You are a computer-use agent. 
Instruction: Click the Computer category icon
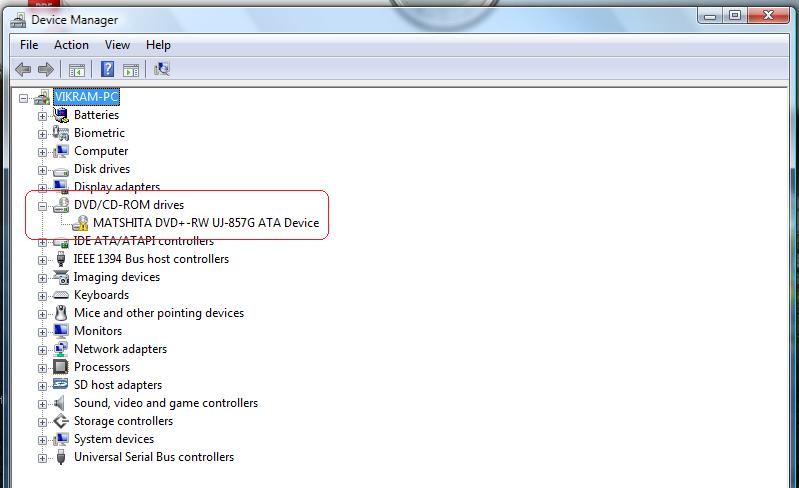(x=61, y=151)
